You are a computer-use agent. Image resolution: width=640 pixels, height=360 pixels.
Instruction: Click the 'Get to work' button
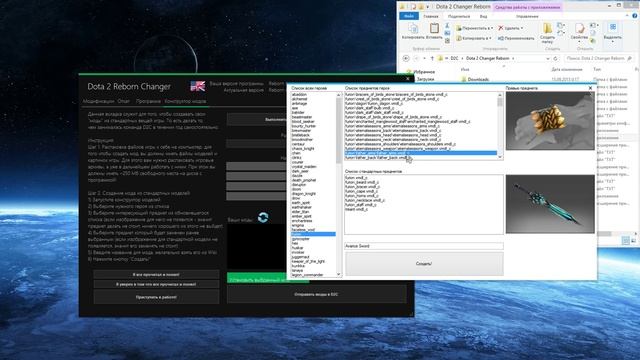pos(156,297)
